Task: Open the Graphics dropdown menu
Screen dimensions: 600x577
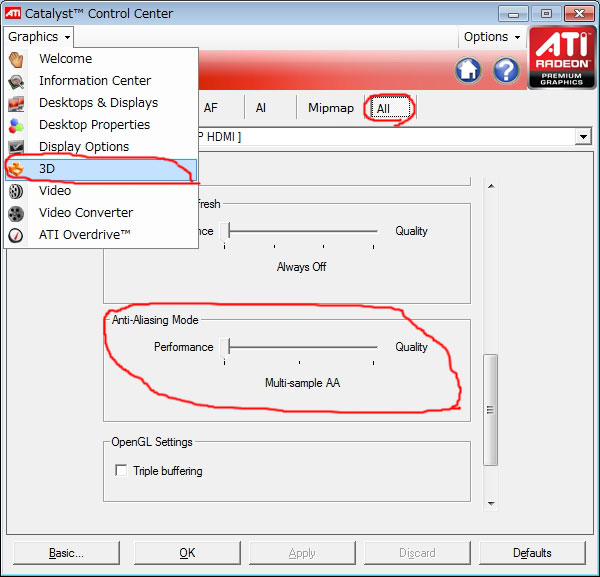Action: (x=39, y=37)
